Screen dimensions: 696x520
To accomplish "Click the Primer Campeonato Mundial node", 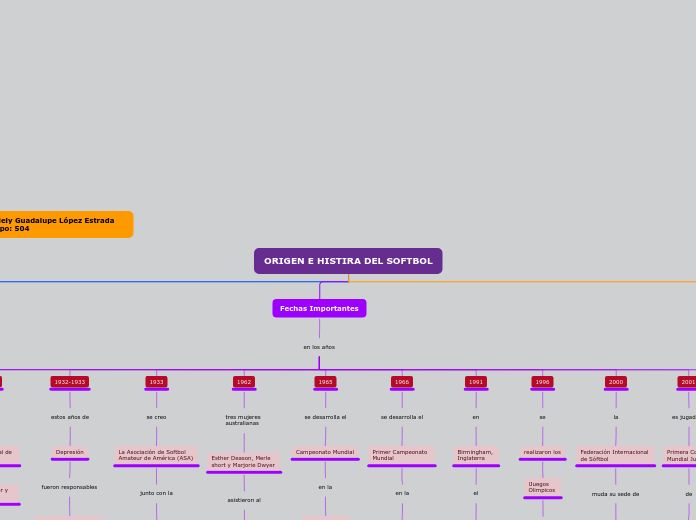I will click(x=402, y=455).
